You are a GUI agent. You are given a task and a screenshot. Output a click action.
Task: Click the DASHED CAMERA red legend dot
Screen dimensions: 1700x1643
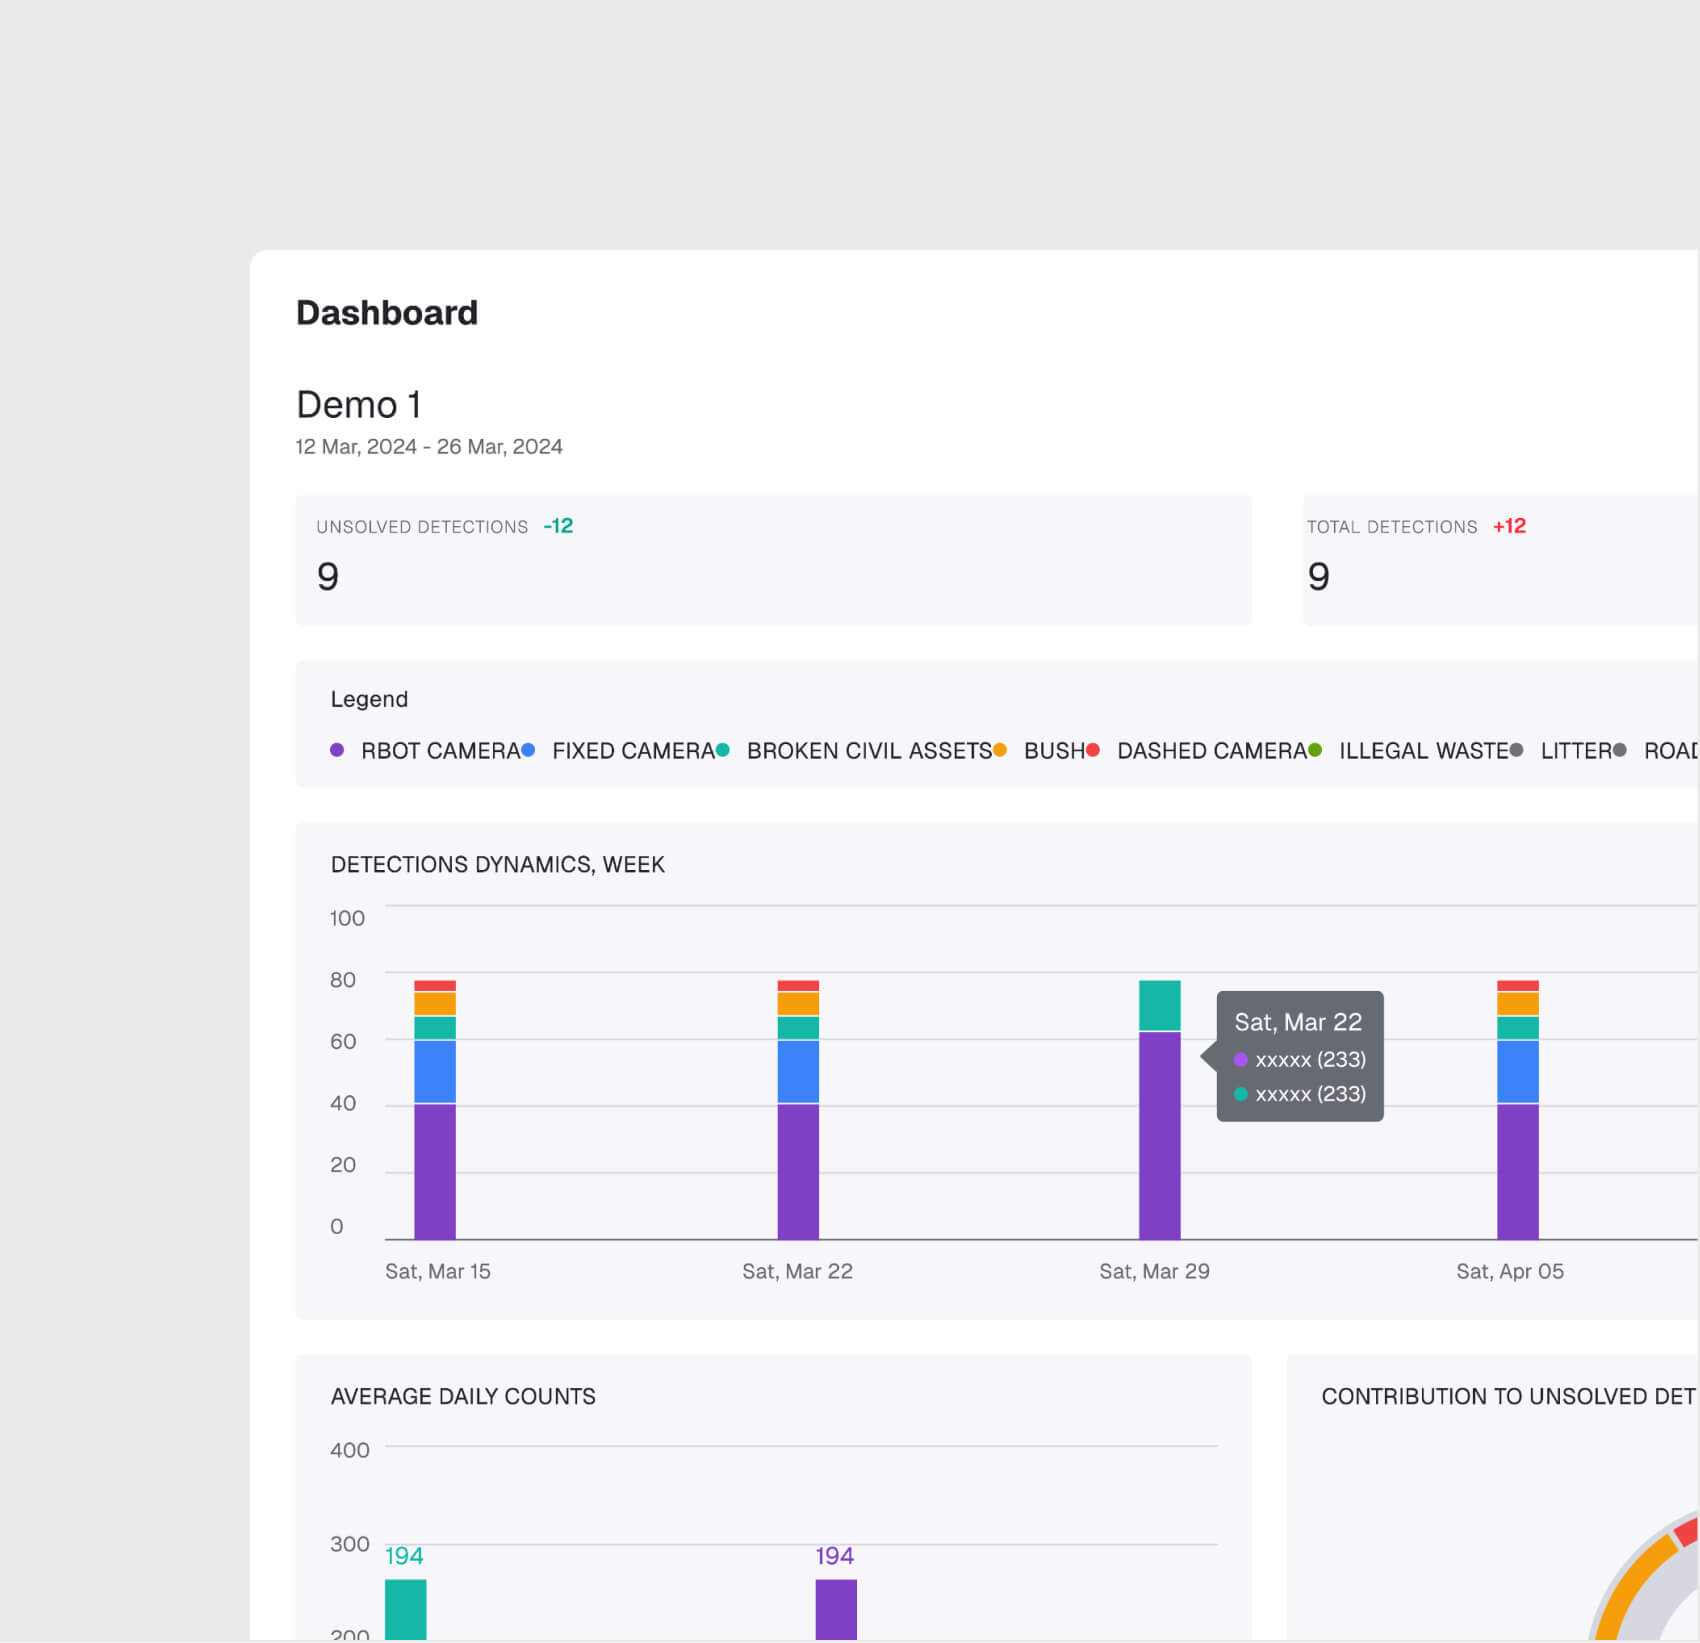(x=1093, y=750)
